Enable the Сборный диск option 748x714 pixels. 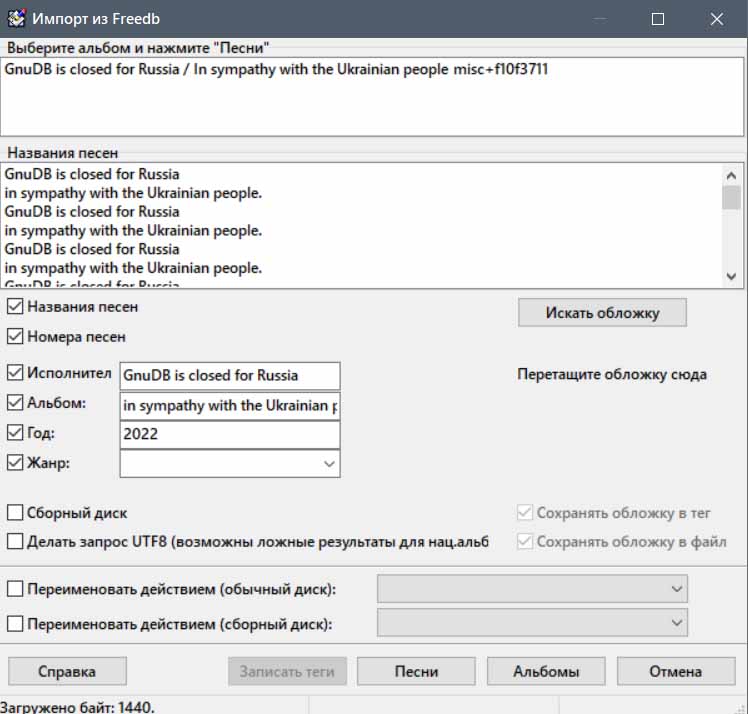(16, 513)
